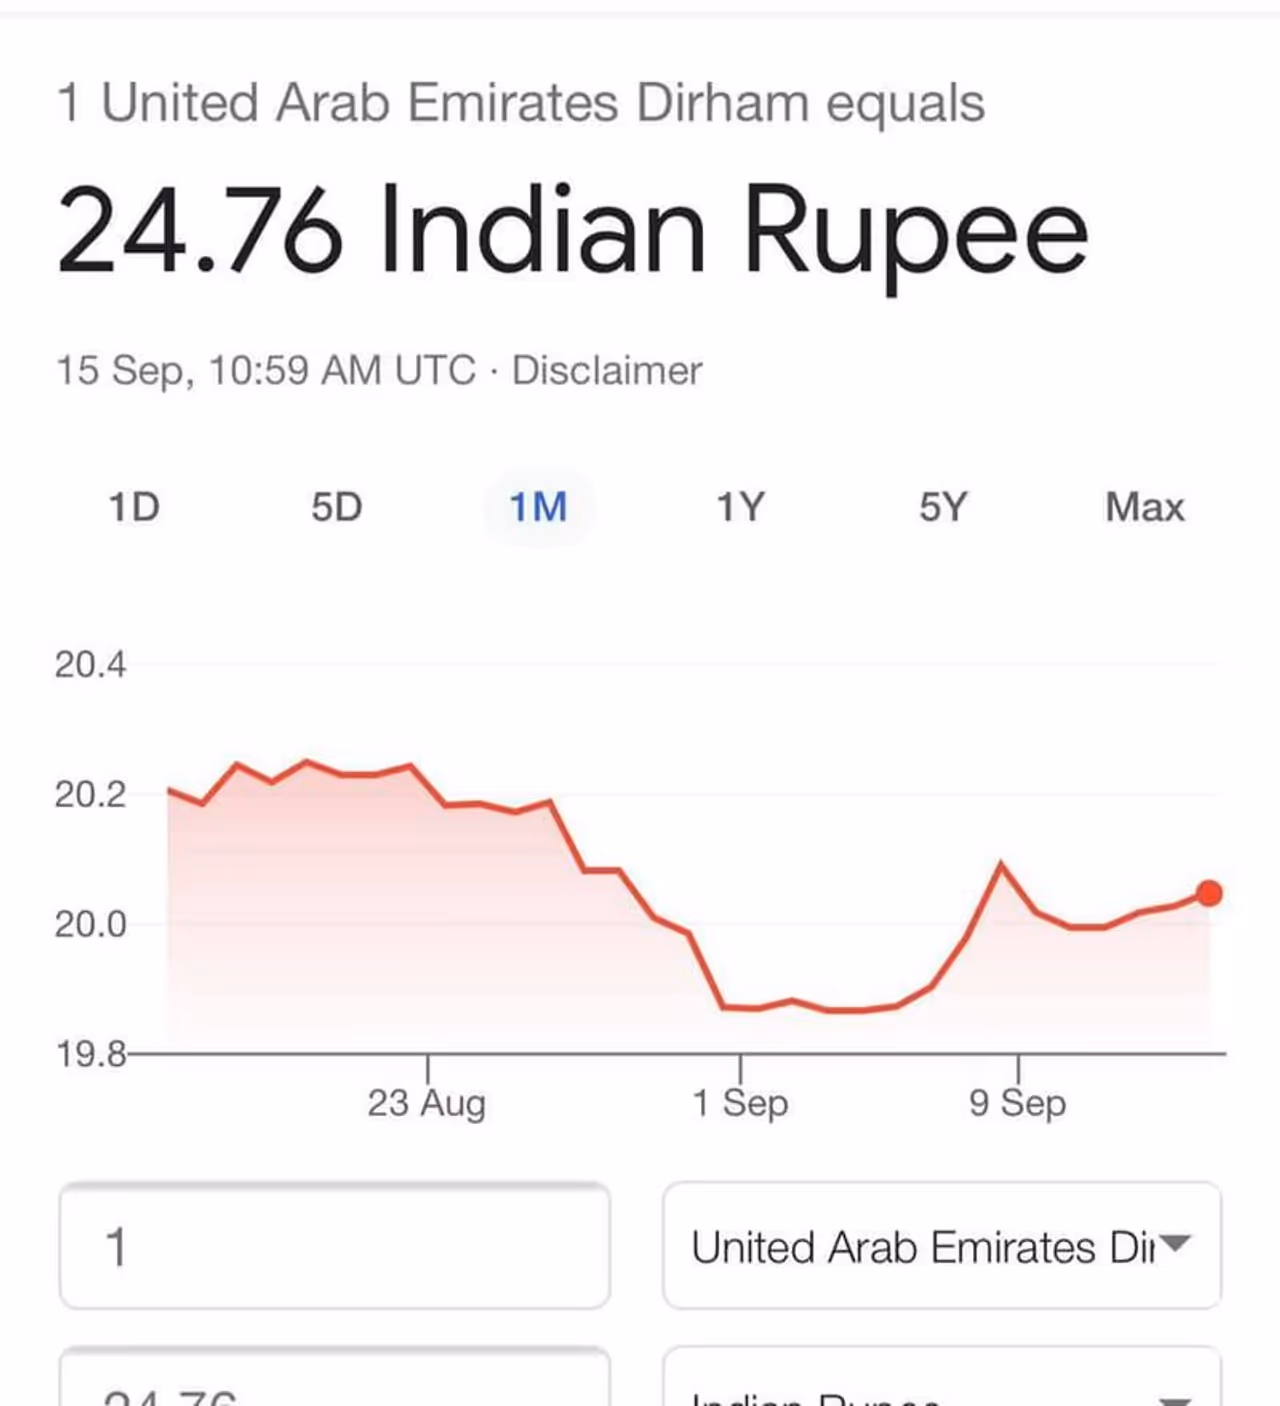The image size is (1280, 1406).
Task: Switch chart to the 5D range
Action: point(337,507)
